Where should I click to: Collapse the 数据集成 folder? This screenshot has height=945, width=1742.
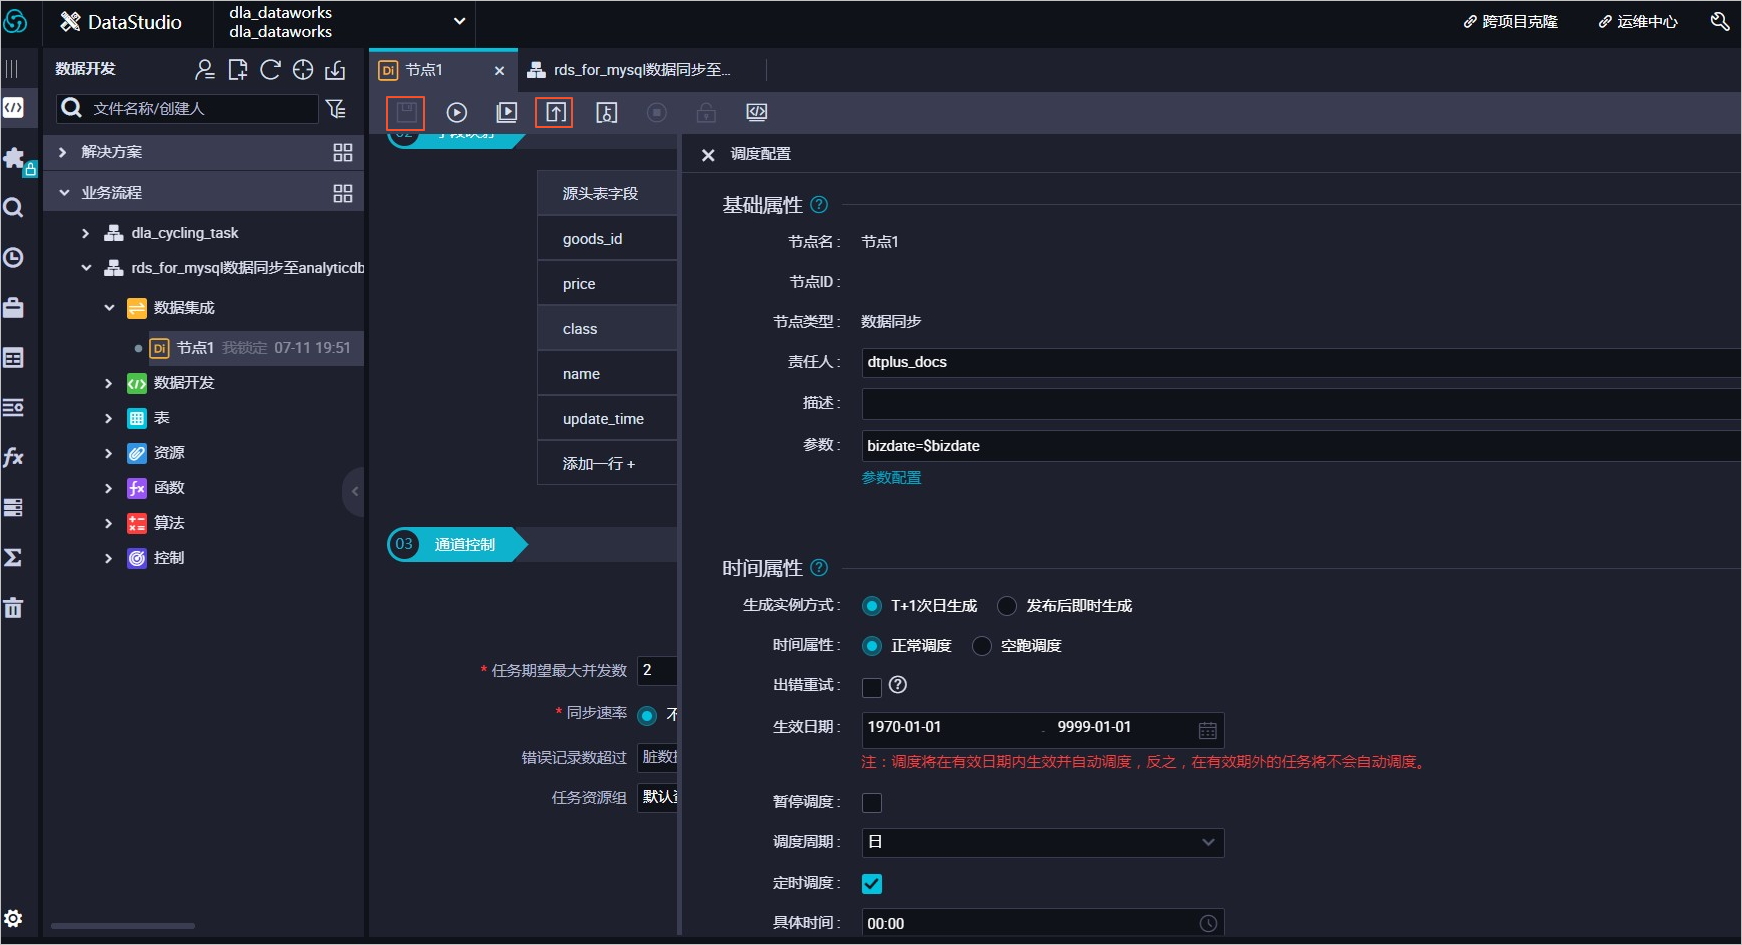pos(109,308)
